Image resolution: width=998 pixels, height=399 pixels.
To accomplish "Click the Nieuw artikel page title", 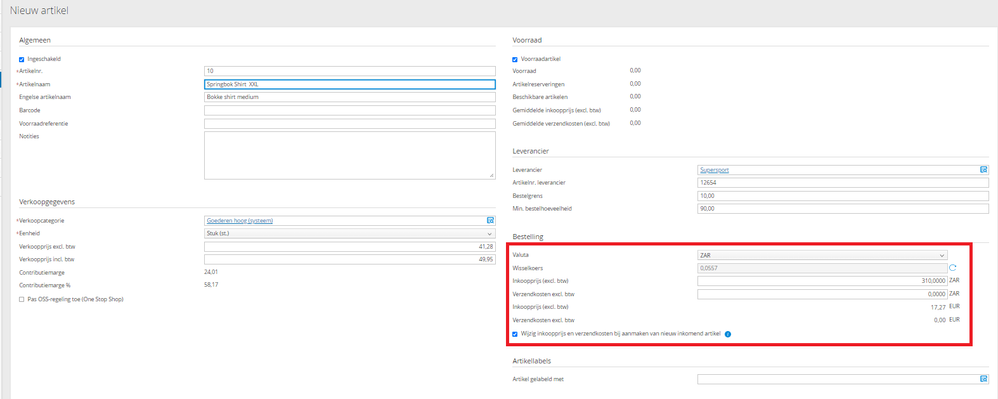I will tap(39, 11).
